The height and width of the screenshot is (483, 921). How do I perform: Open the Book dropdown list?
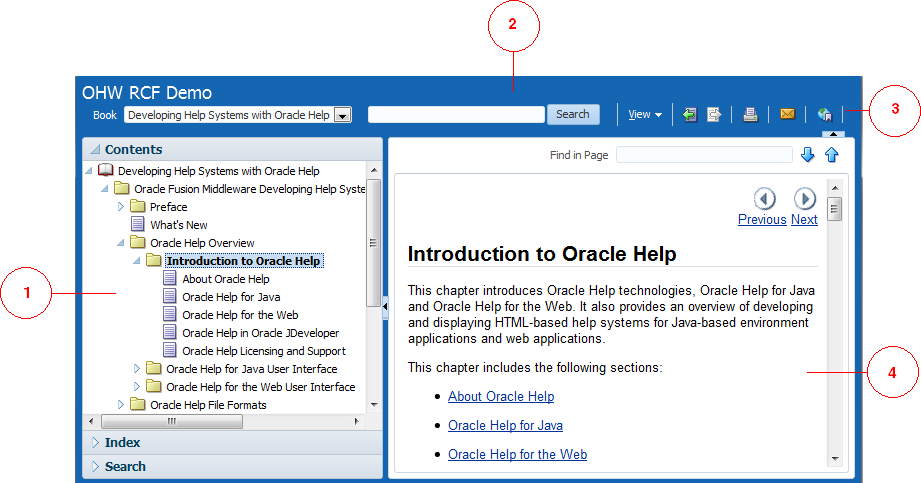click(342, 115)
